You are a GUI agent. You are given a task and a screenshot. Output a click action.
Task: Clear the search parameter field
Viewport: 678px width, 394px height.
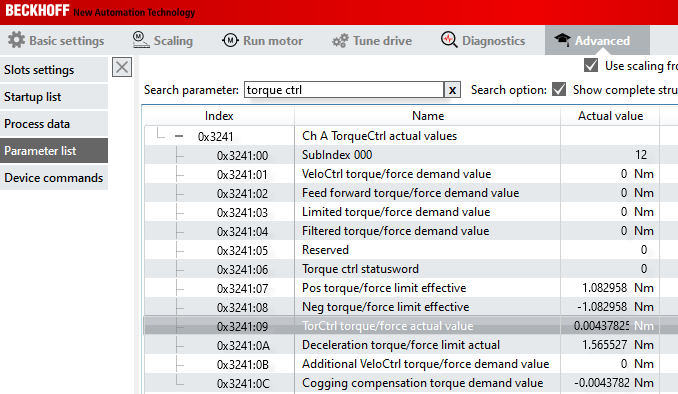point(452,90)
